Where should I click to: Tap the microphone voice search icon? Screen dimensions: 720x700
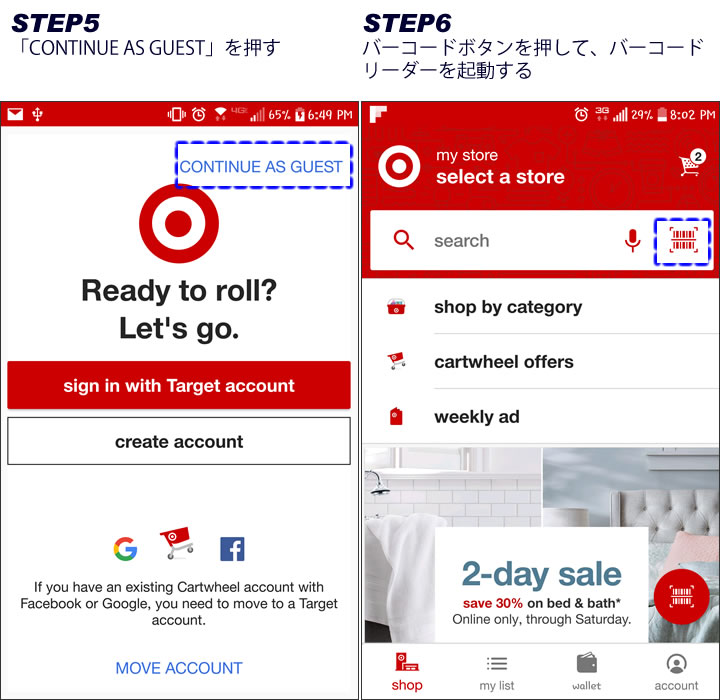632,240
